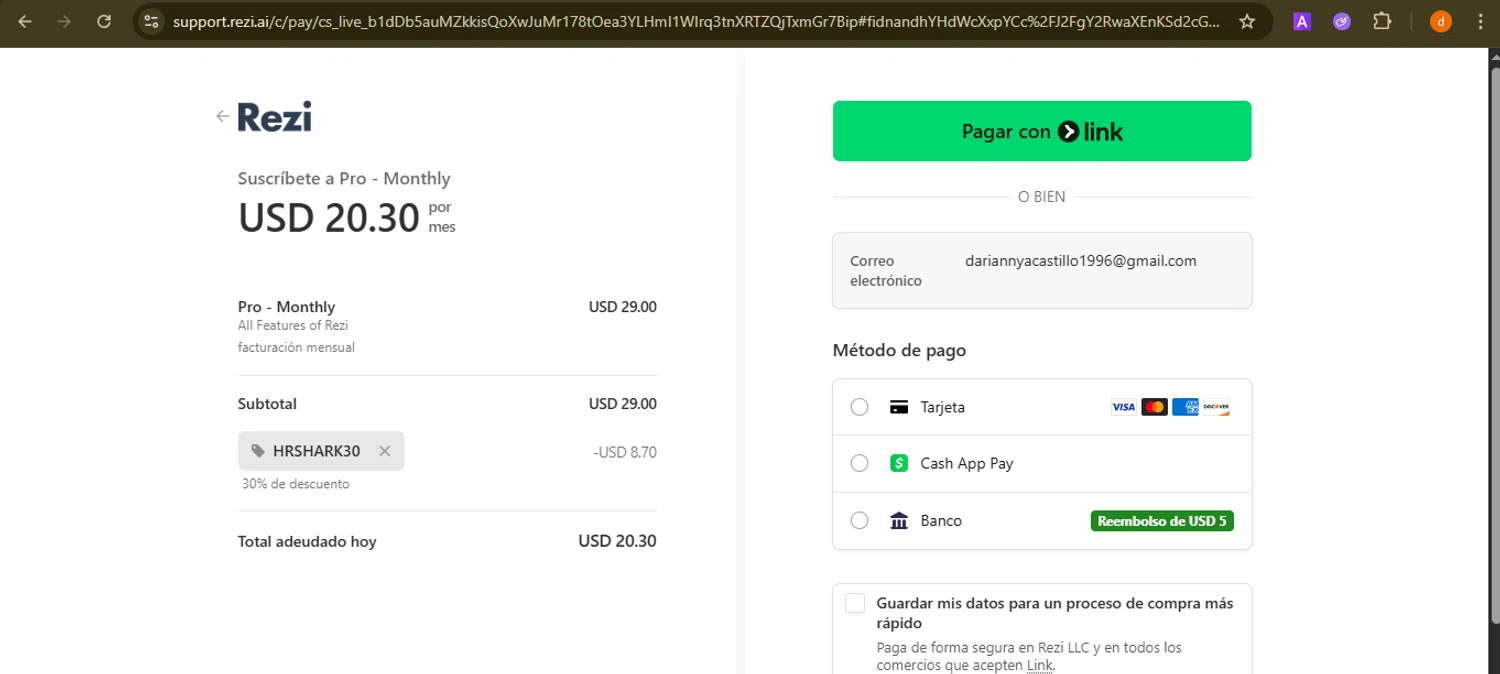Click the Mastercard logo
The width and height of the screenshot is (1500, 674).
[1154, 407]
